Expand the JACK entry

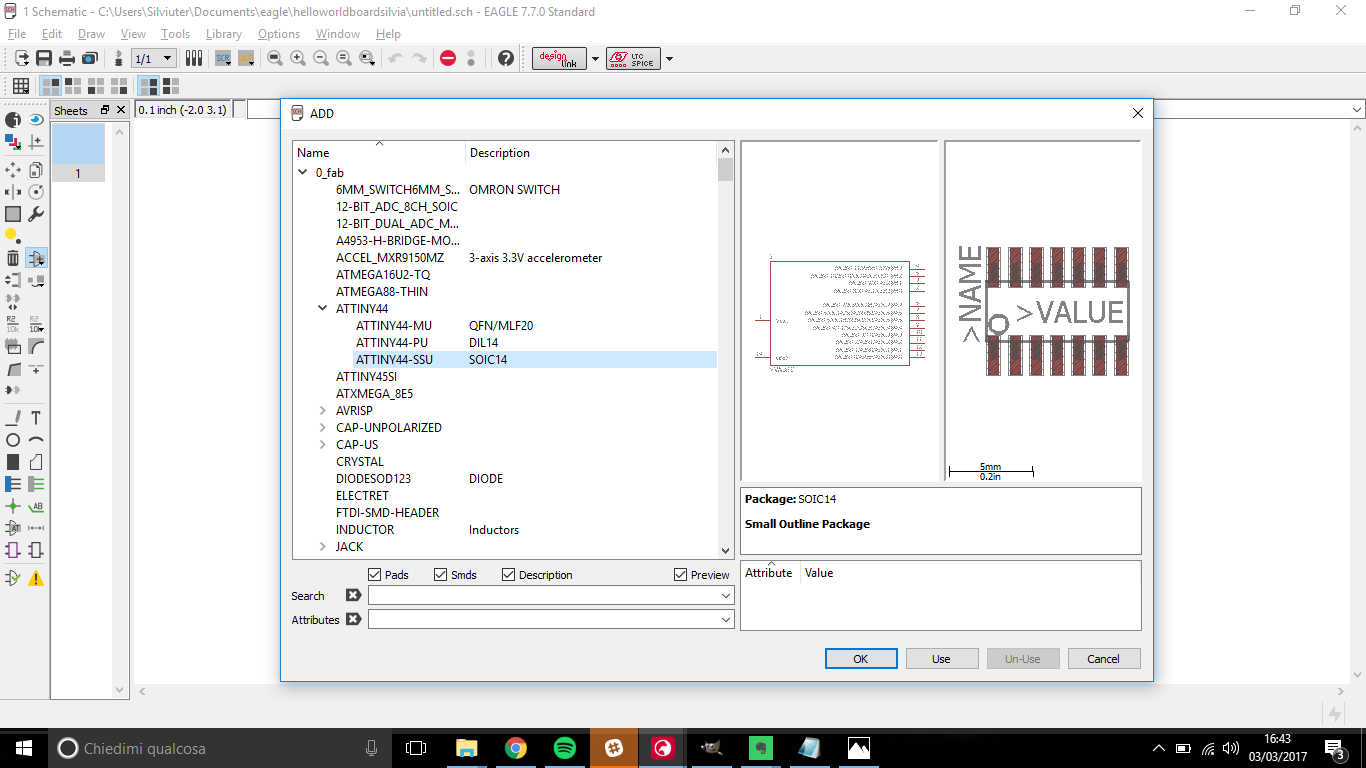coord(323,546)
